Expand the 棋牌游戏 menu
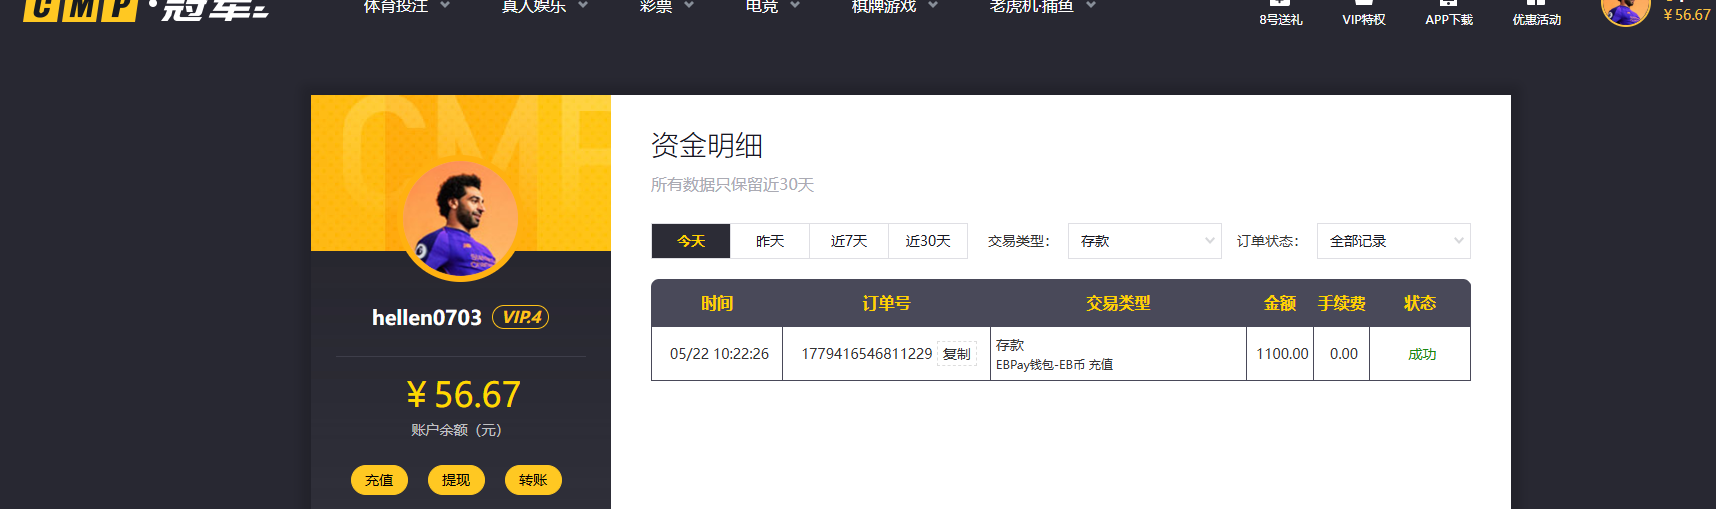The image size is (1716, 509). (894, 6)
